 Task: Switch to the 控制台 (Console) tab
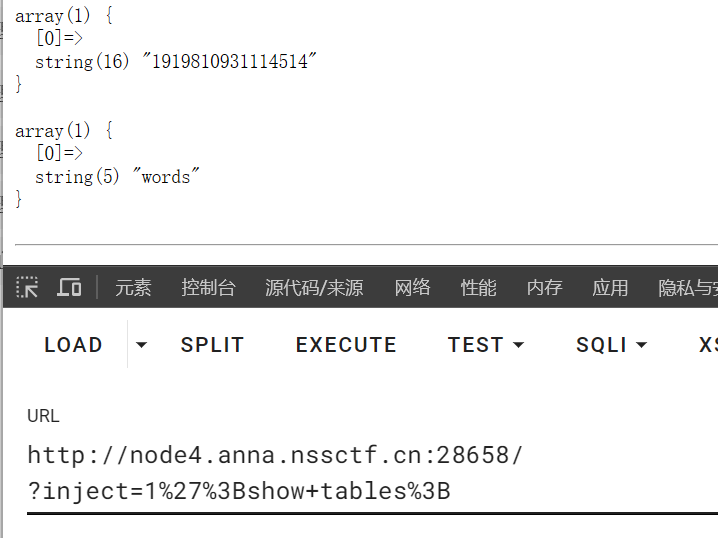point(208,288)
